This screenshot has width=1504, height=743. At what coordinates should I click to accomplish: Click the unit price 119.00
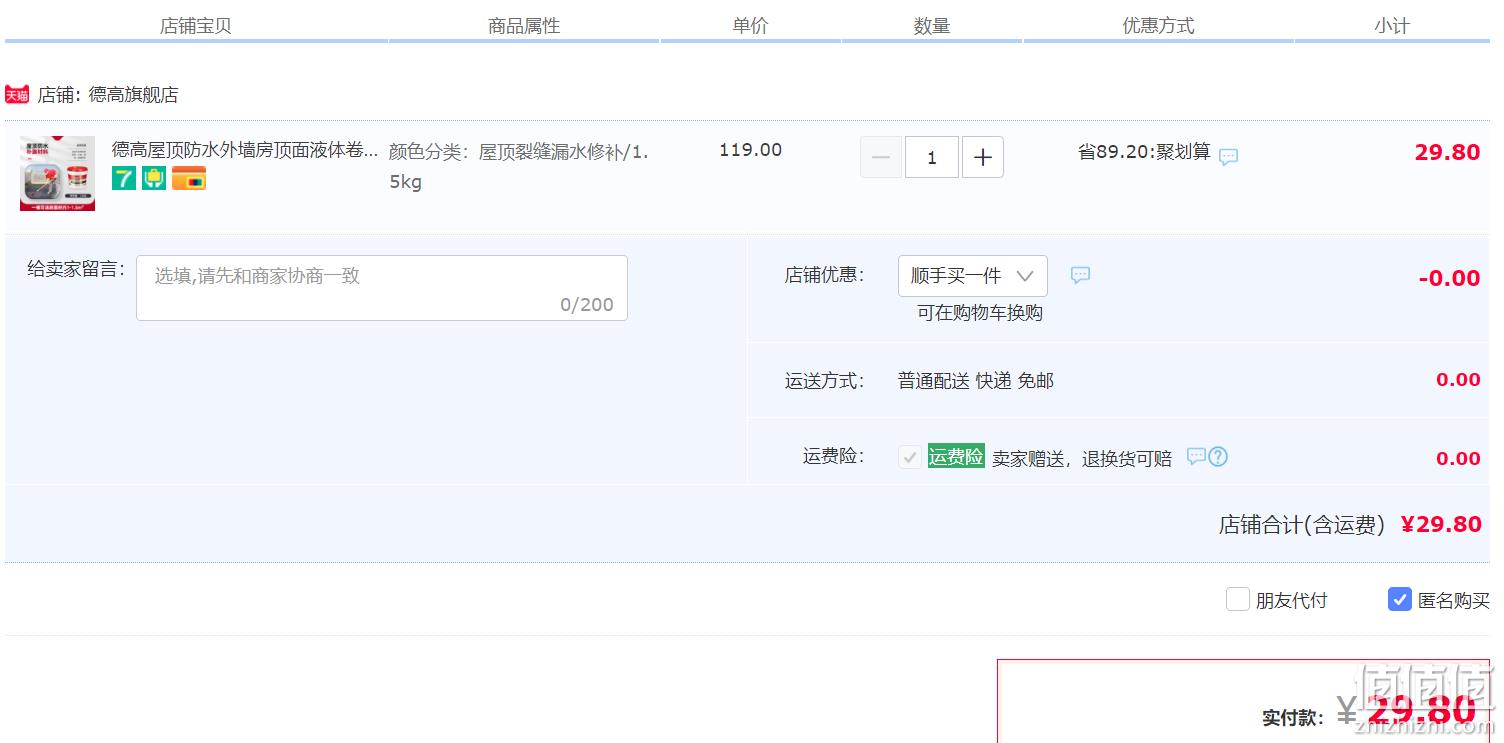[750, 150]
